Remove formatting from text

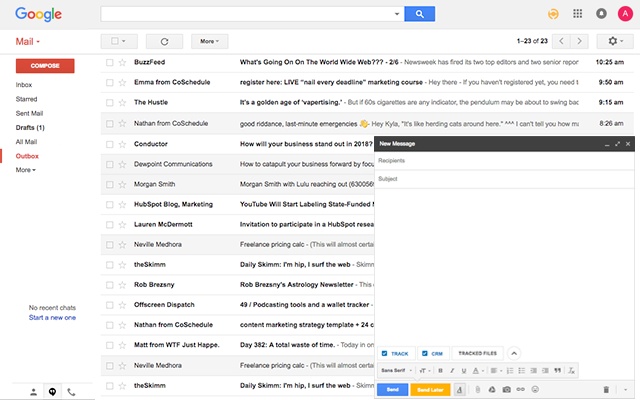coord(571,371)
